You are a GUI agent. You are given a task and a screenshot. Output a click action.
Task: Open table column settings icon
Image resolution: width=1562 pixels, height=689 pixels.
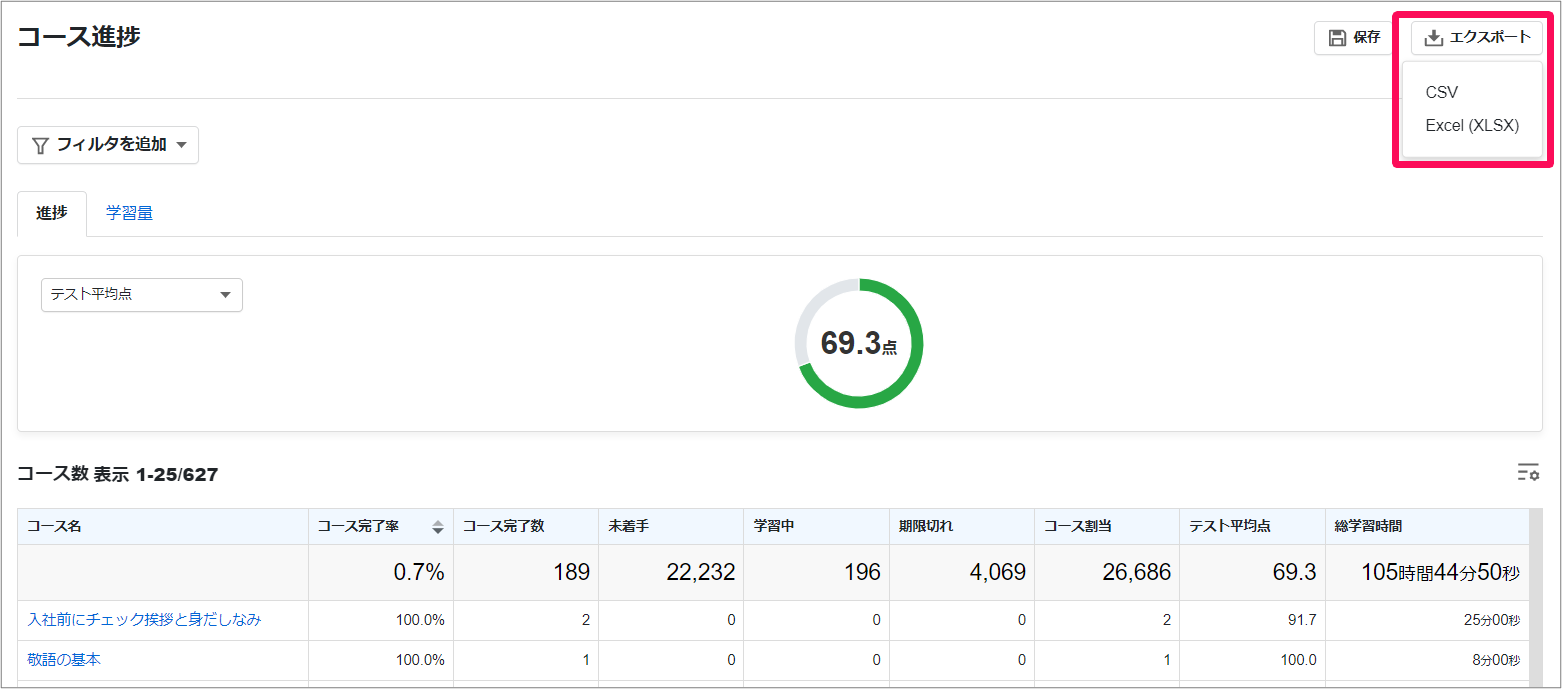tap(1528, 473)
